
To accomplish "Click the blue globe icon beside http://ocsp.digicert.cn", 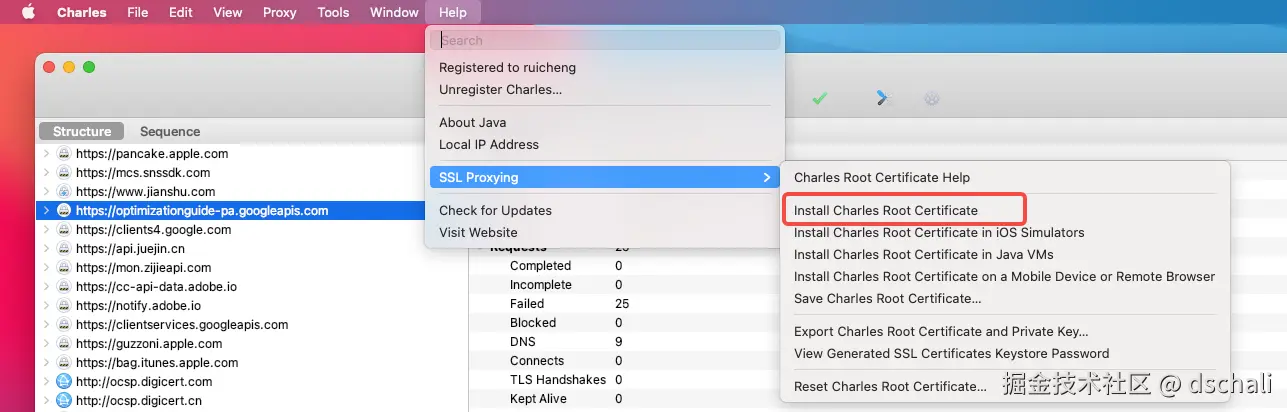I will (64, 401).
